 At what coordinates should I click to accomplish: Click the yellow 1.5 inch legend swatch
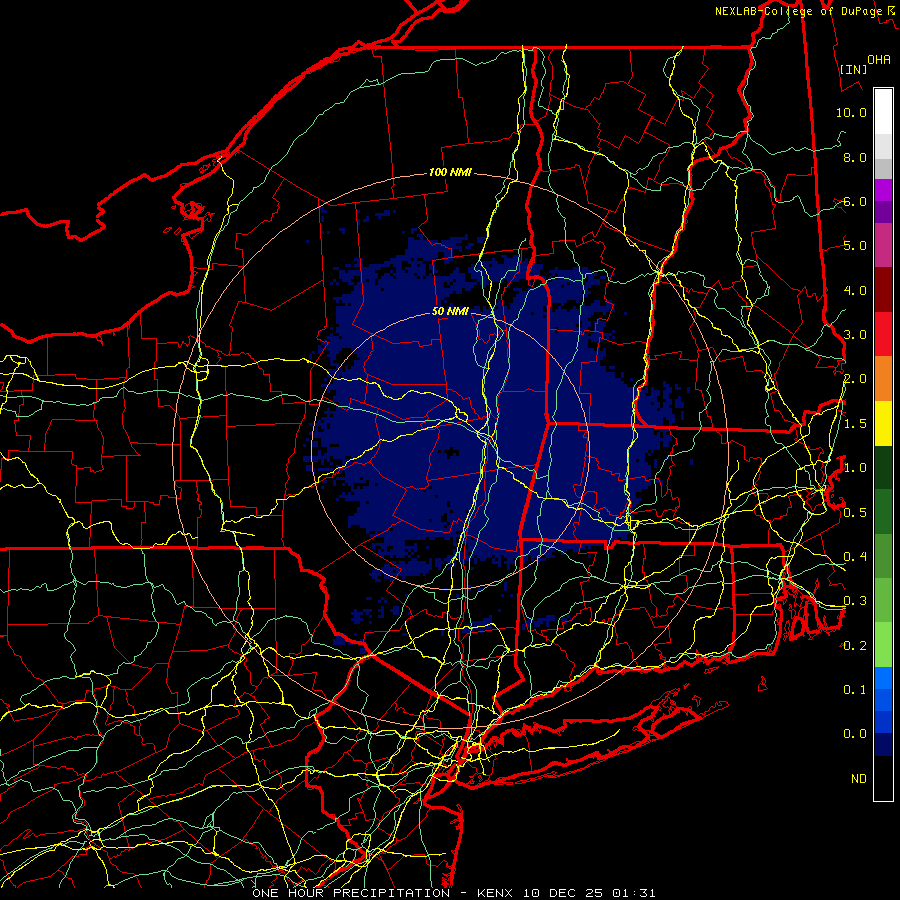pos(883,424)
